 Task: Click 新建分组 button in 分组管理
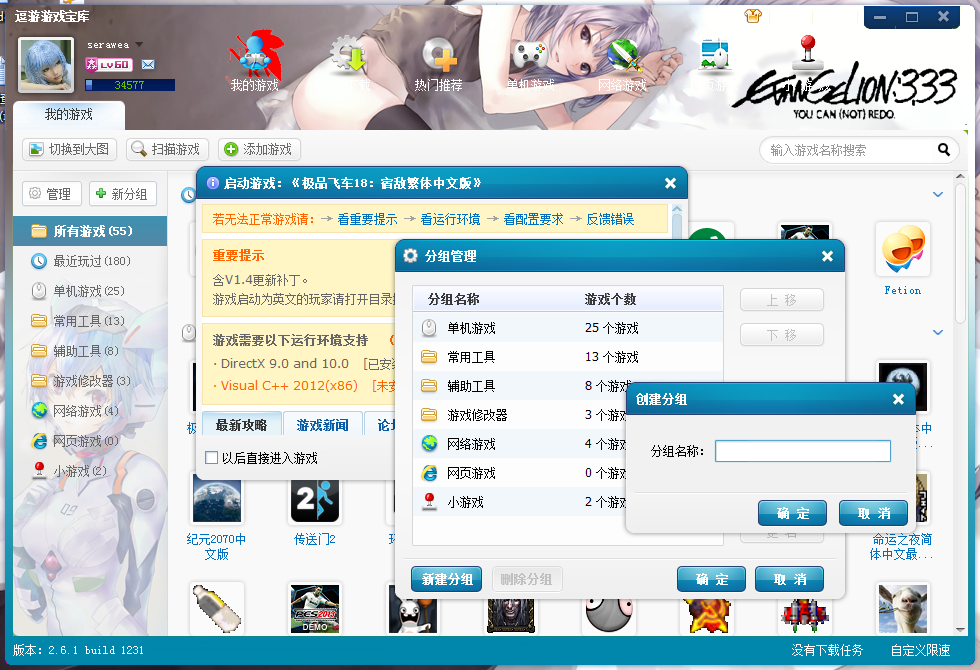[x=447, y=579]
